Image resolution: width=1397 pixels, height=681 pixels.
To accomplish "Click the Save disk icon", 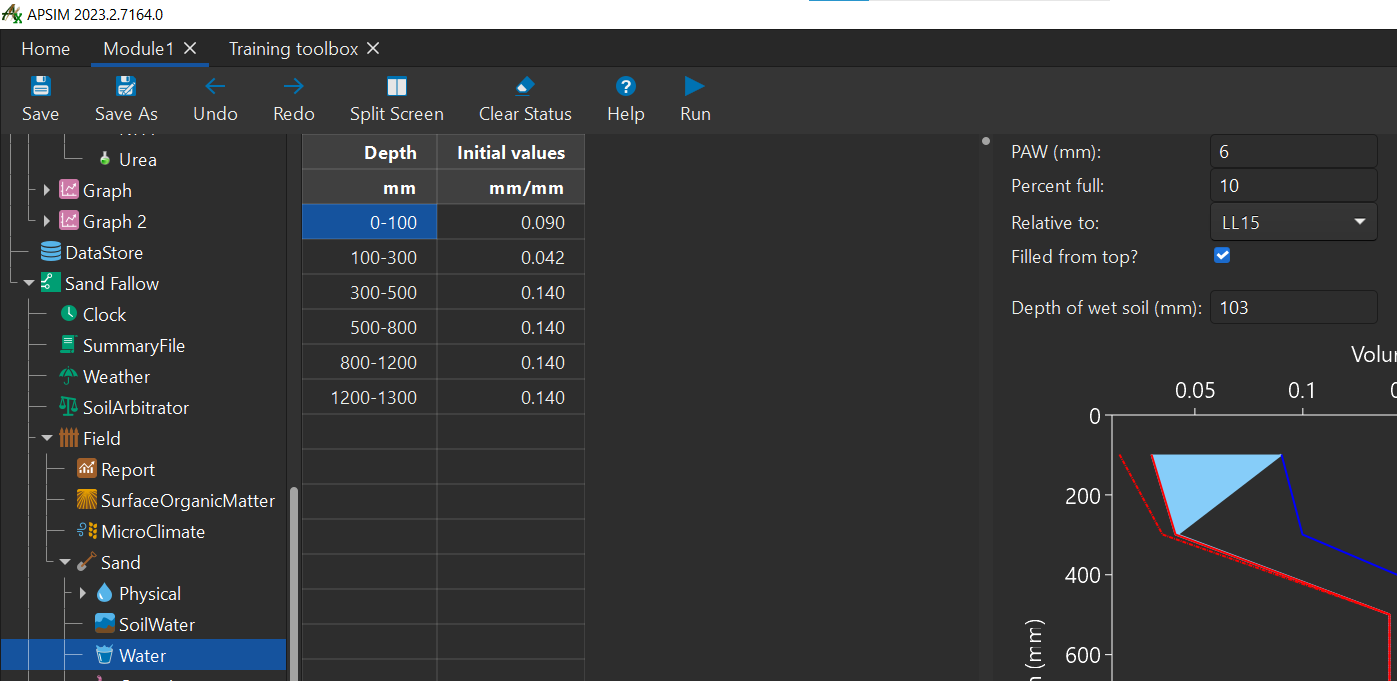I will click(x=40, y=86).
